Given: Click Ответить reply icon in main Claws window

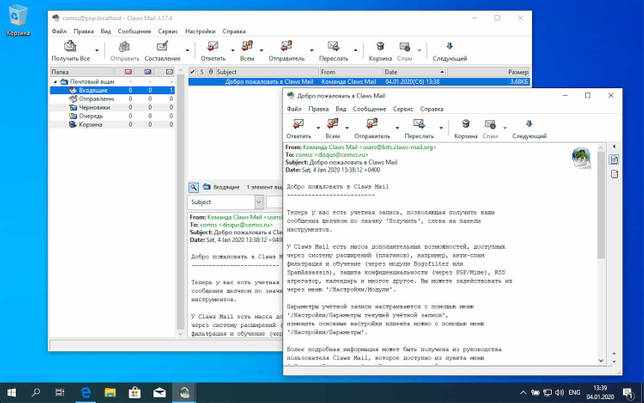Looking at the screenshot, I should pos(213,46).
